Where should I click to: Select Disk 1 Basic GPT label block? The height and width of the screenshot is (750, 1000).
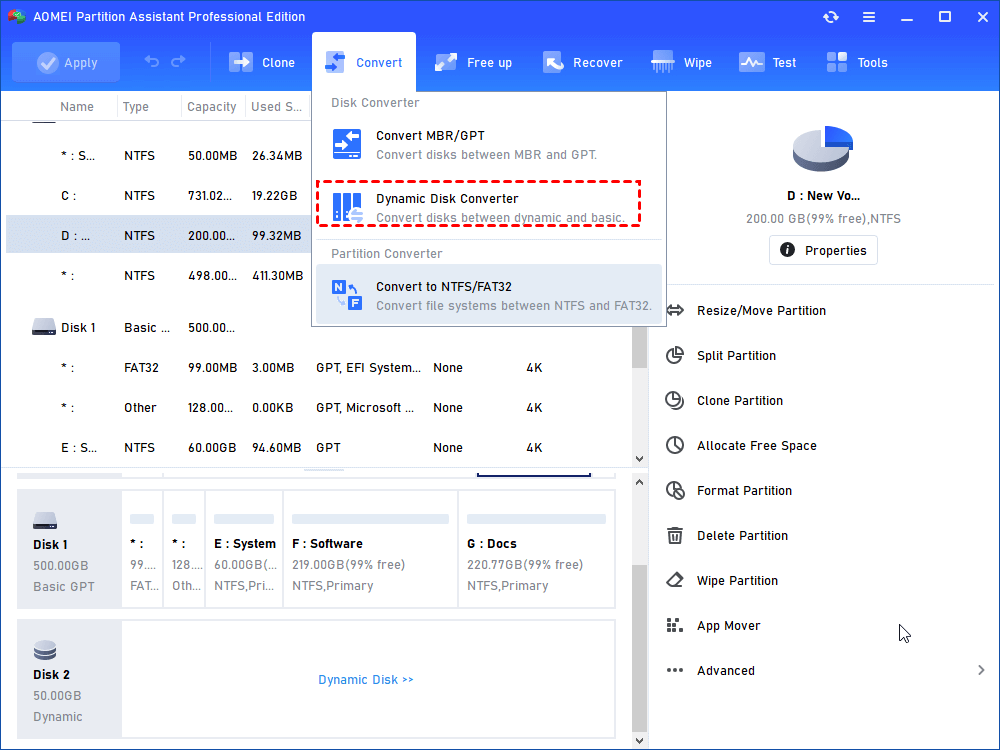tap(70, 550)
